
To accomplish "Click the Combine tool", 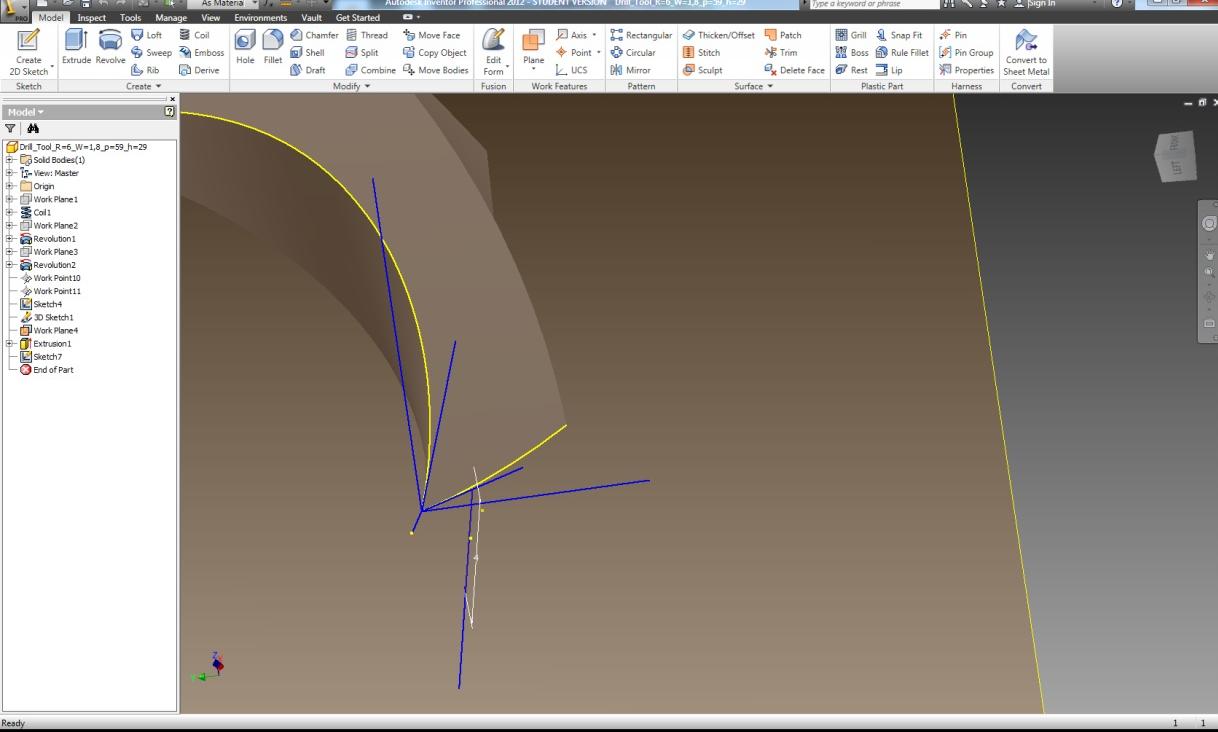I will pyautogui.click(x=371, y=70).
